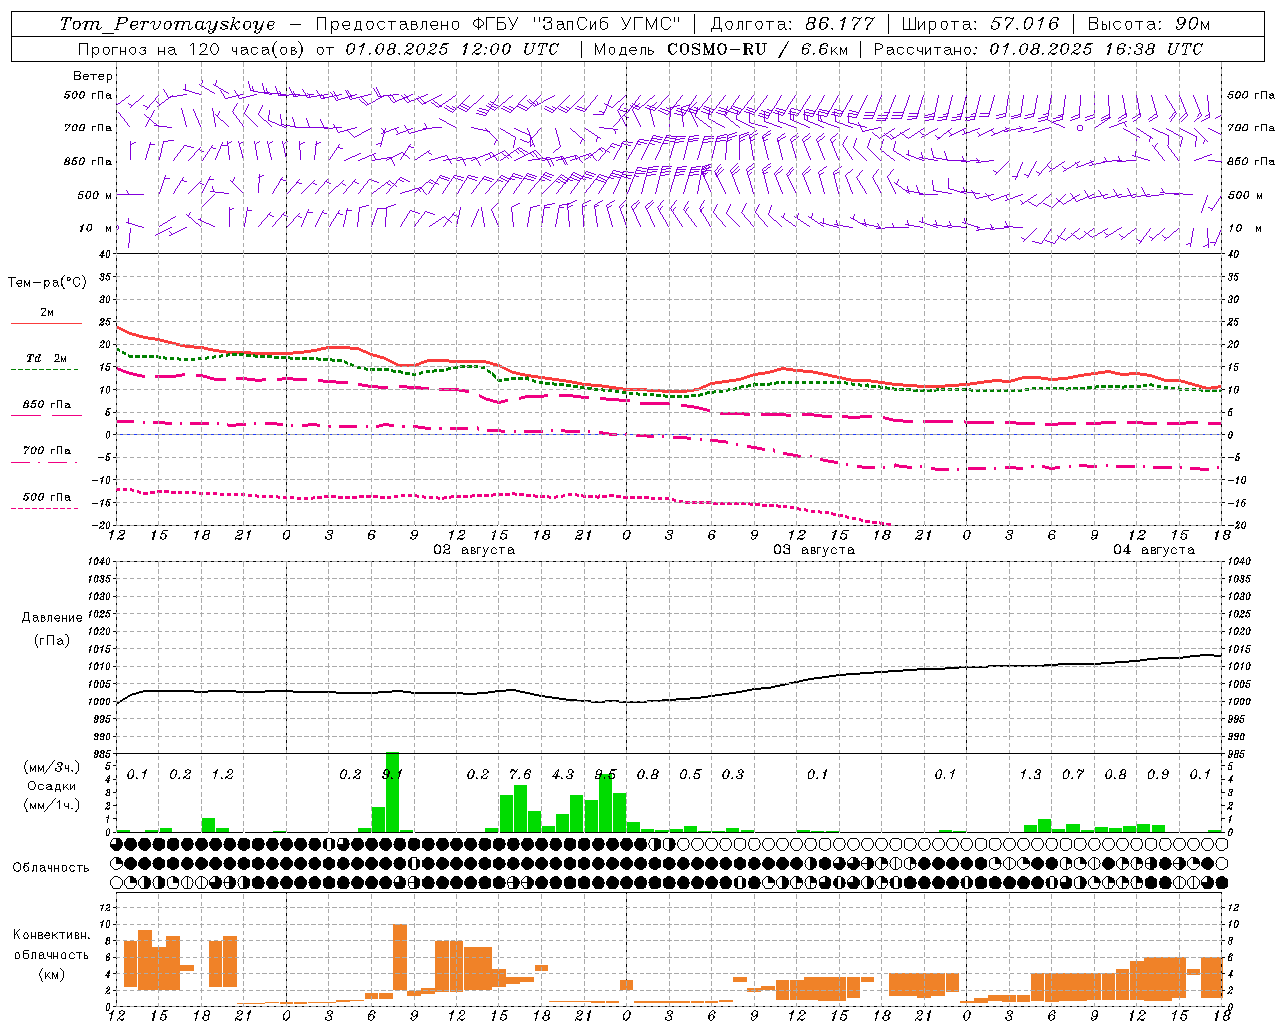The height and width of the screenshot is (1024, 1280).
Task: Click the 'Осадки' precipitation label
Action: pos(52,786)
